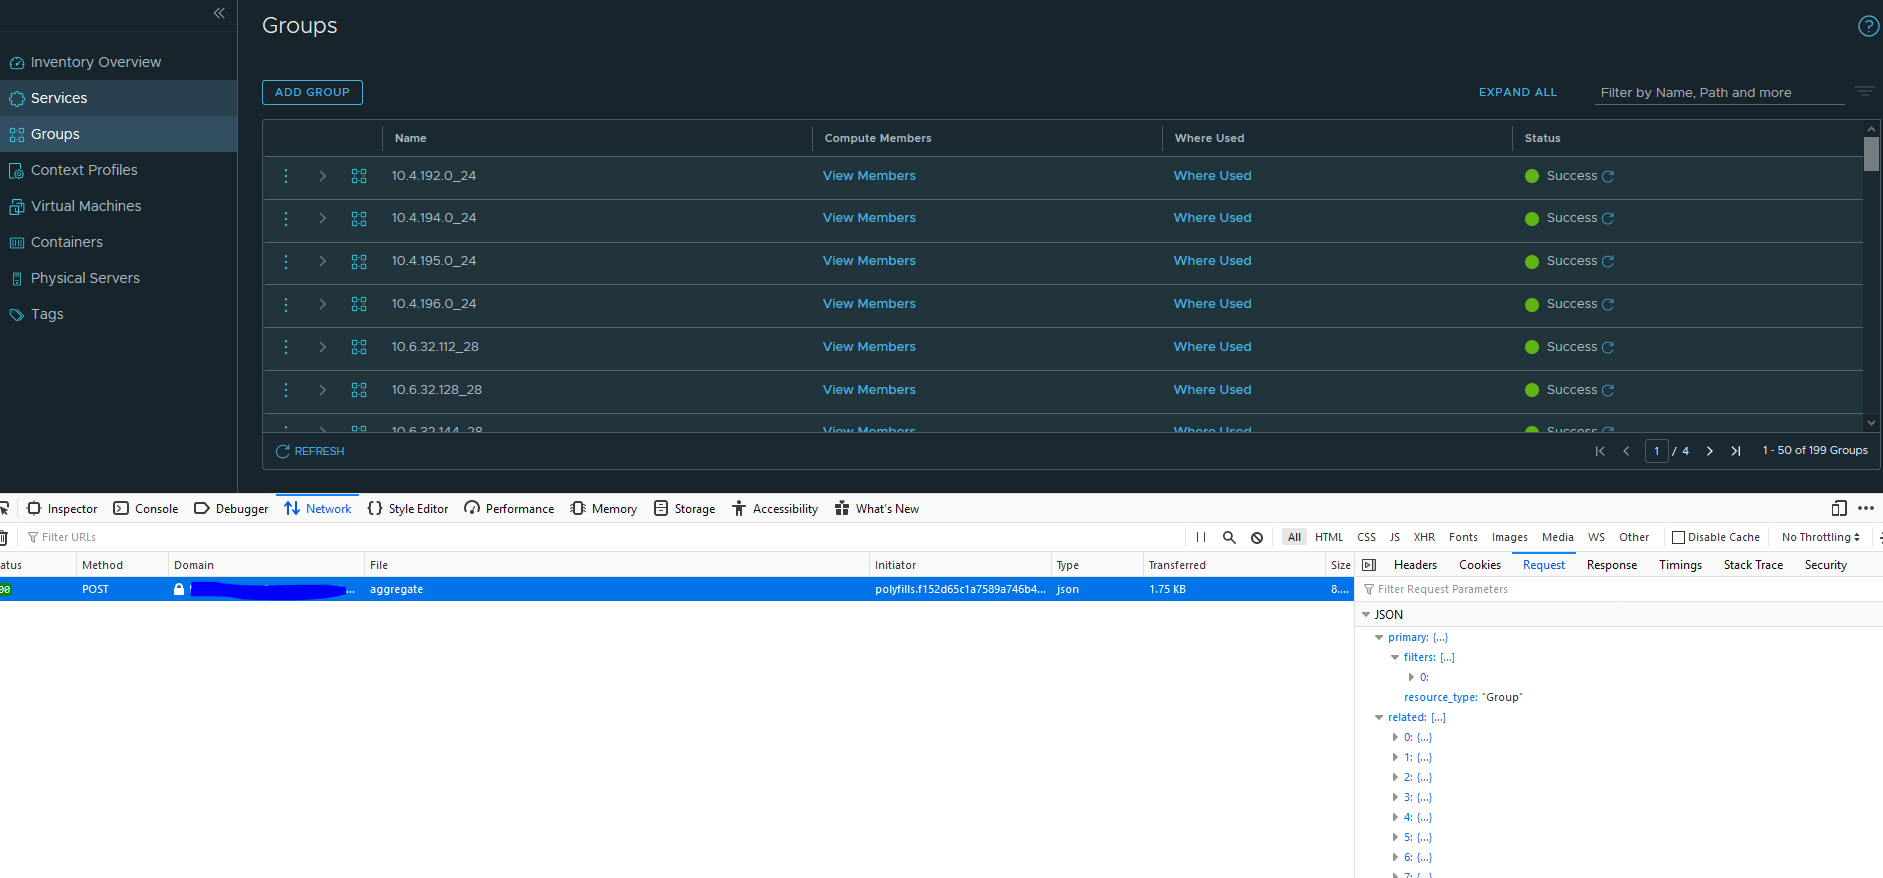The width and height of the screenshot is (1883, 878).
Task: Filter network requests by Images
Action: (x=1510, y=537)
